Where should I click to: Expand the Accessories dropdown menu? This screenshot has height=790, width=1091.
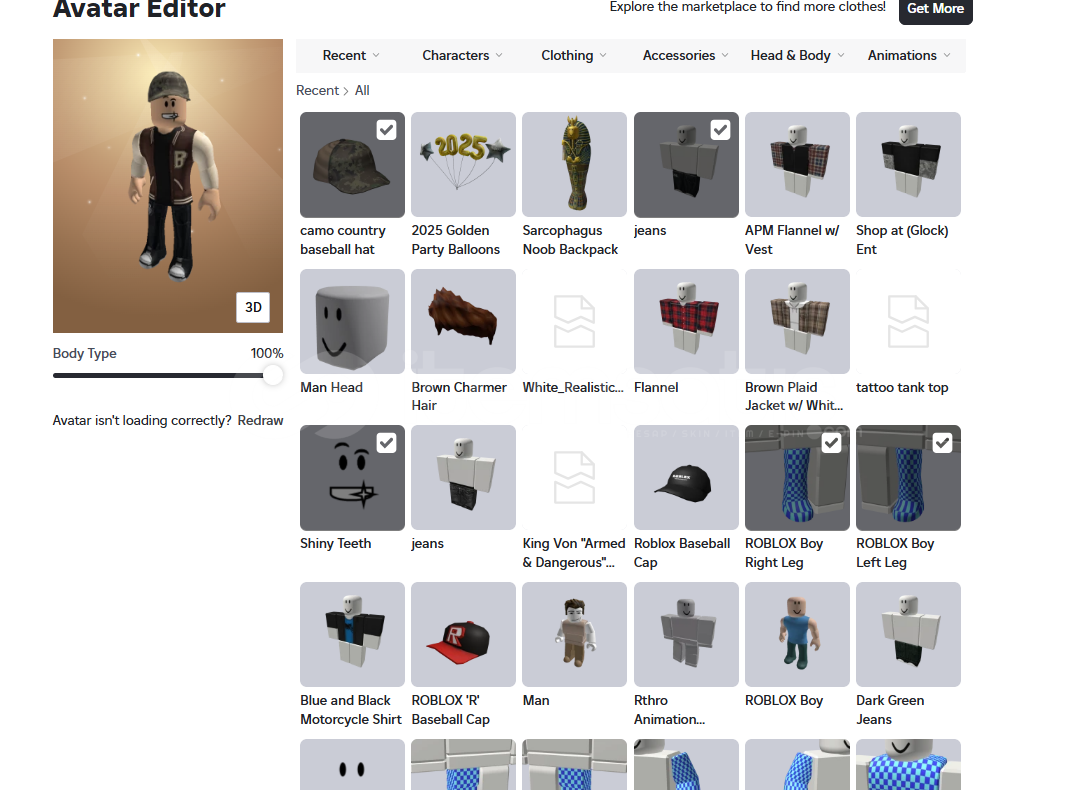[x=685, y=56]
